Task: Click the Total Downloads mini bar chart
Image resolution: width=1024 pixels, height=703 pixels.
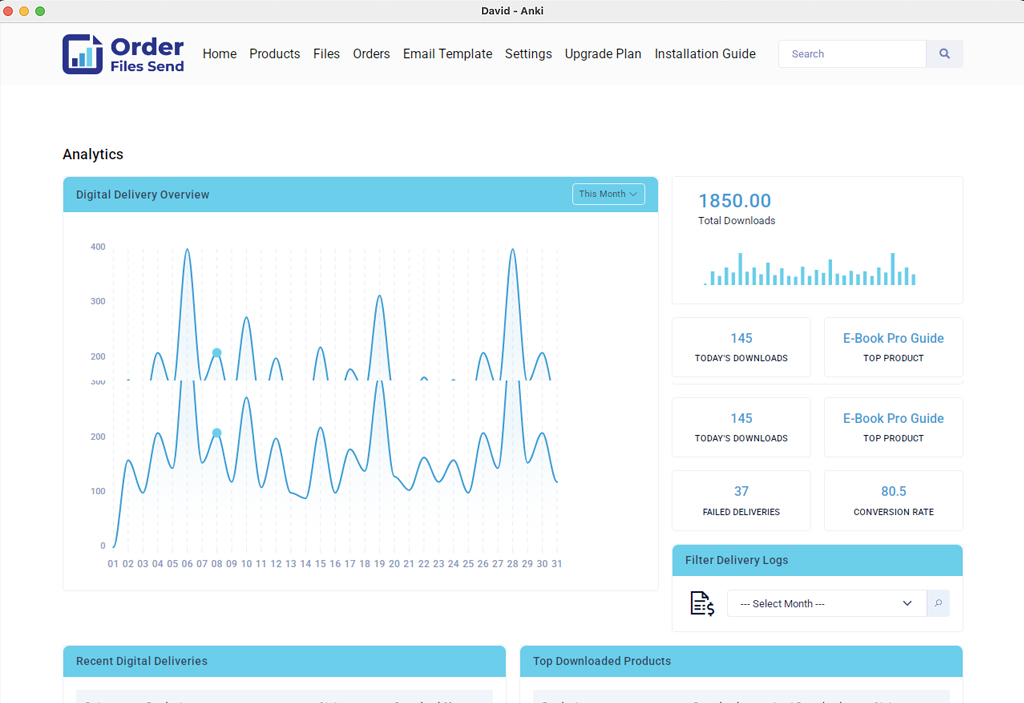Action: [x=810, y=270]
